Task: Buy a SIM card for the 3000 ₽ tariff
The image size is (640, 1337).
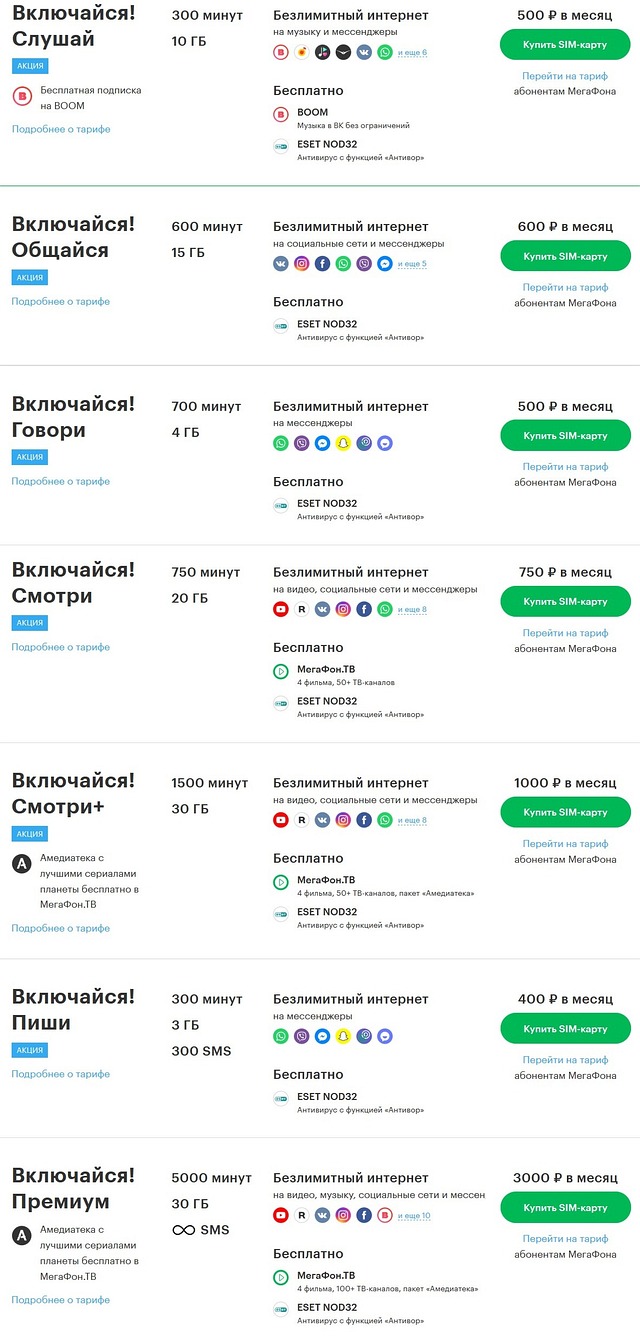Action: pyautogui.click(x=565, y=1207)
